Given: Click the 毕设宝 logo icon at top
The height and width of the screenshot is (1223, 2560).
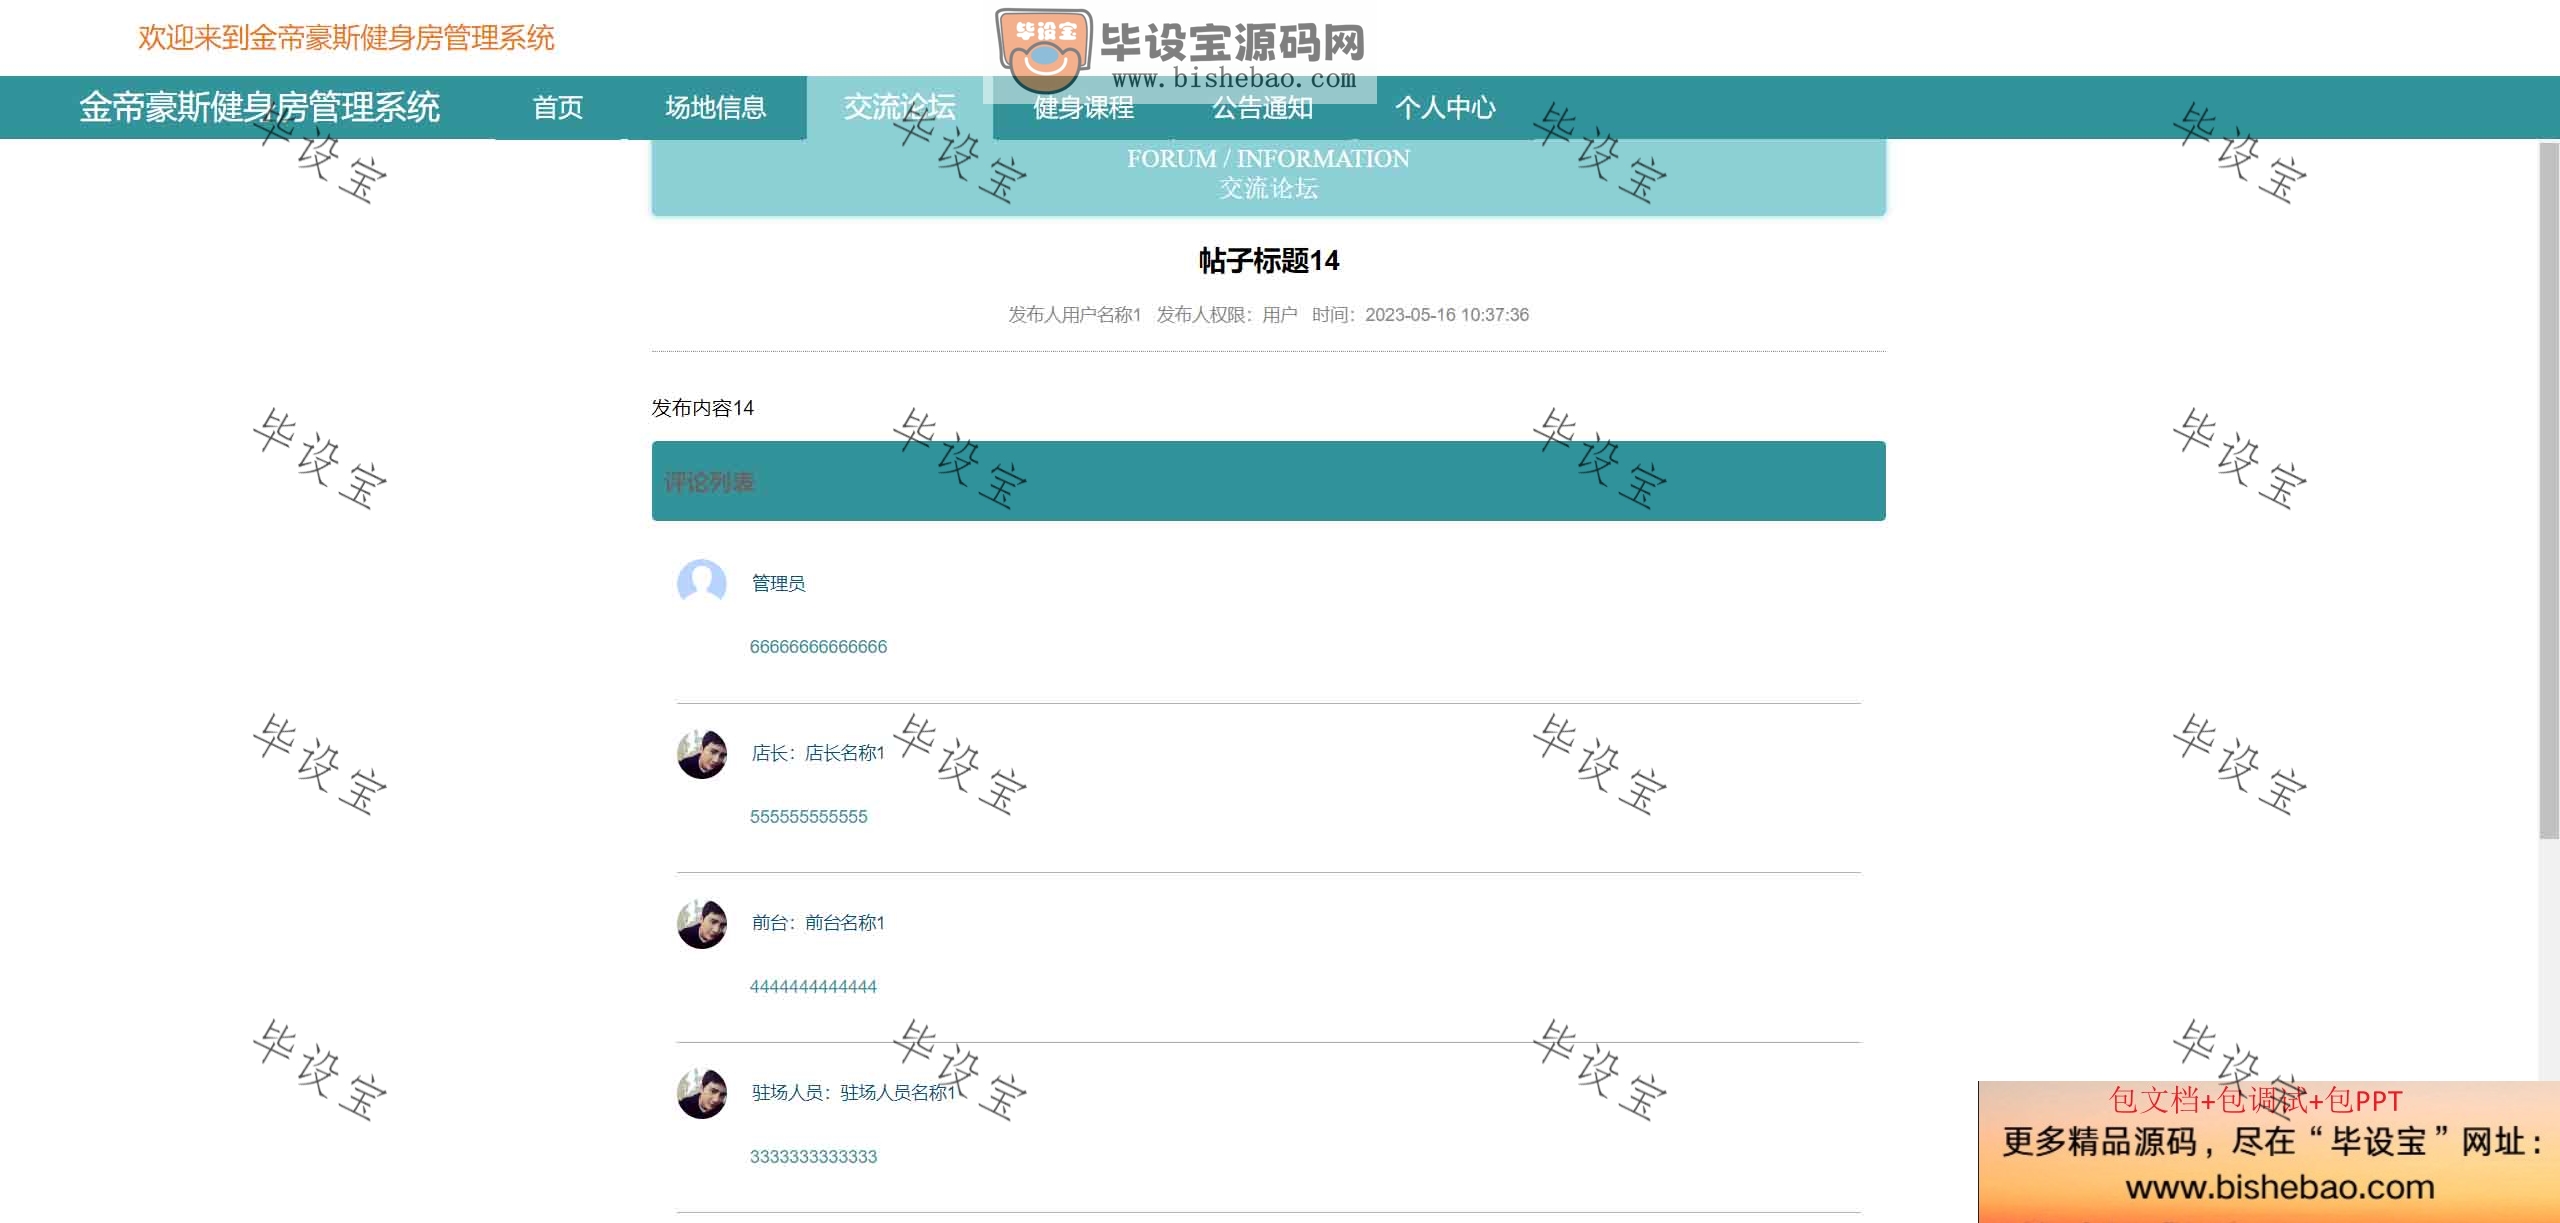Looking at the screenshot, I should 1044,52.
